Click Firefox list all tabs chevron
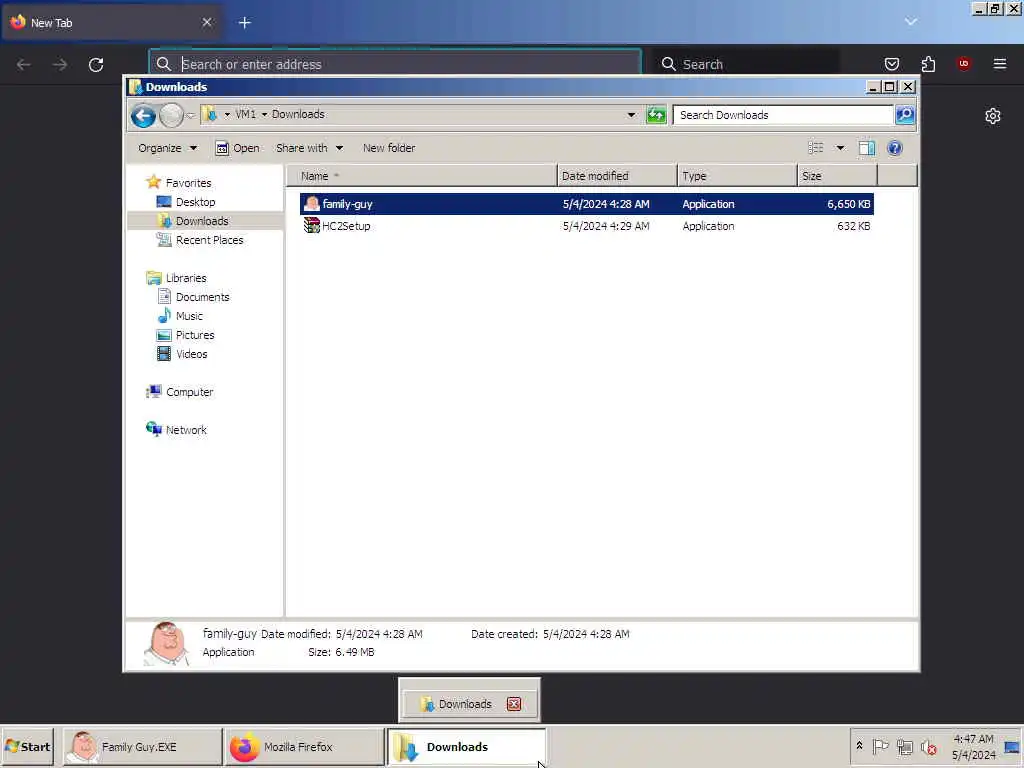 (910, 22)
